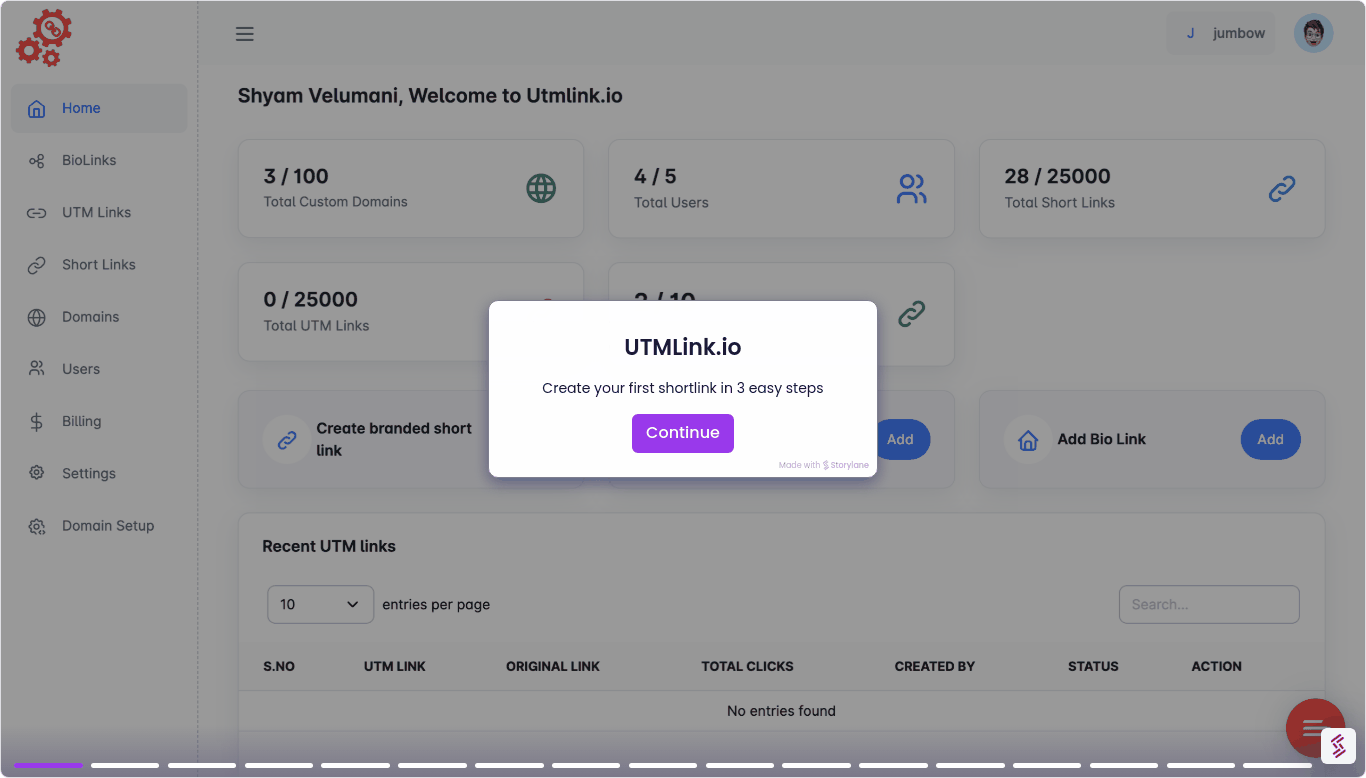1366x778 pixels.
Task: Open the Short Links sidebar item
Action: (x=99, y=264)
